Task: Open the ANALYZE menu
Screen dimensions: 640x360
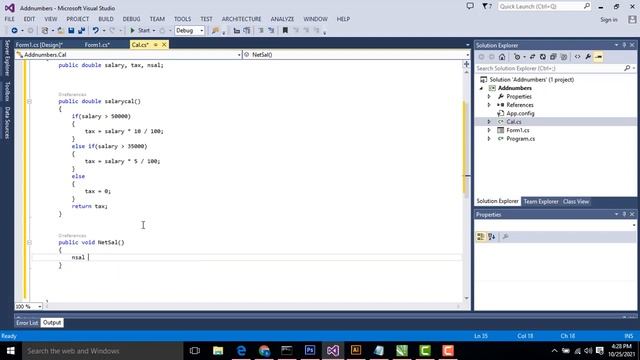Action: tap(282, 19)
